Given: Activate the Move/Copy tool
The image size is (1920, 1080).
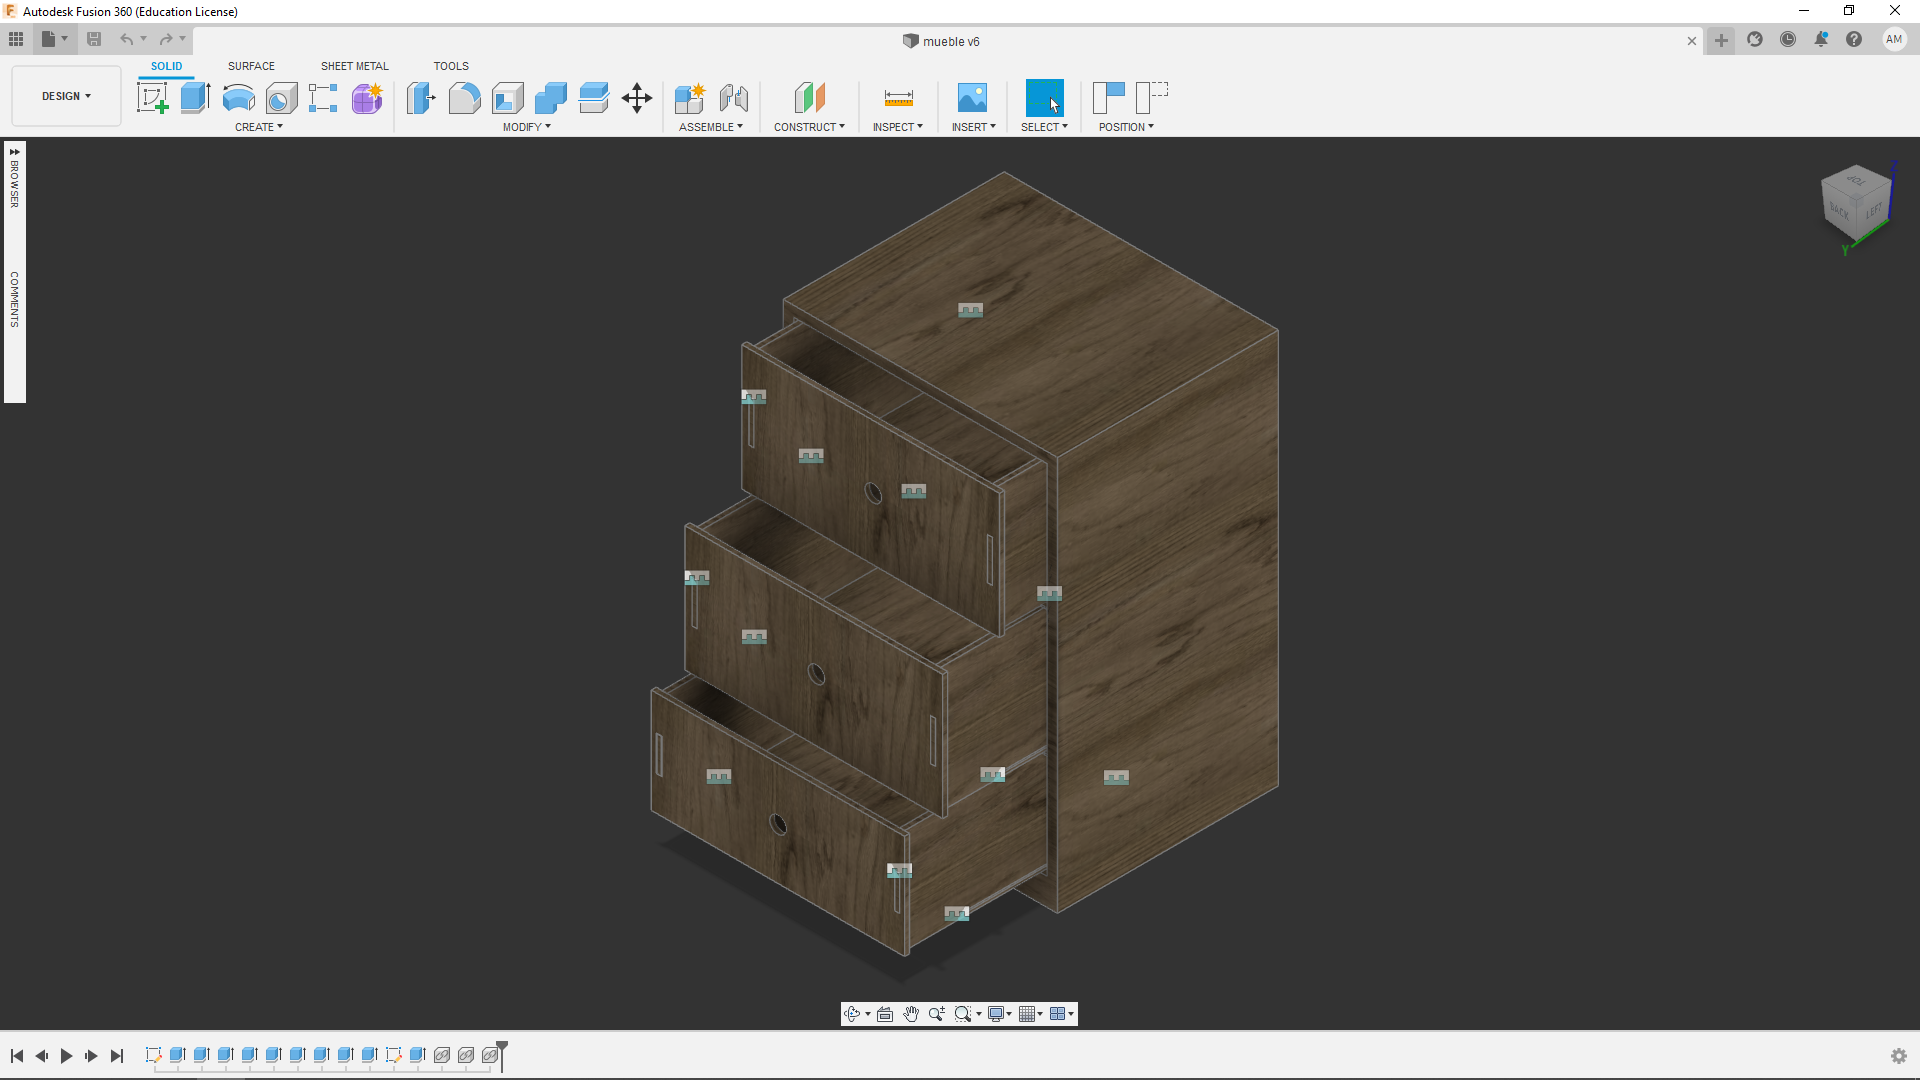Looking at the screenshot, I should [637, 98].
